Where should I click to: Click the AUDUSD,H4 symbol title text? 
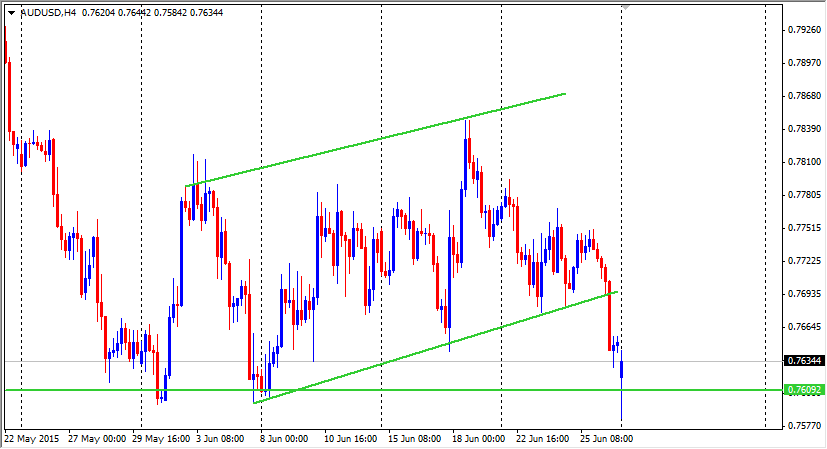pyautogui.click(x=49, y=13)
